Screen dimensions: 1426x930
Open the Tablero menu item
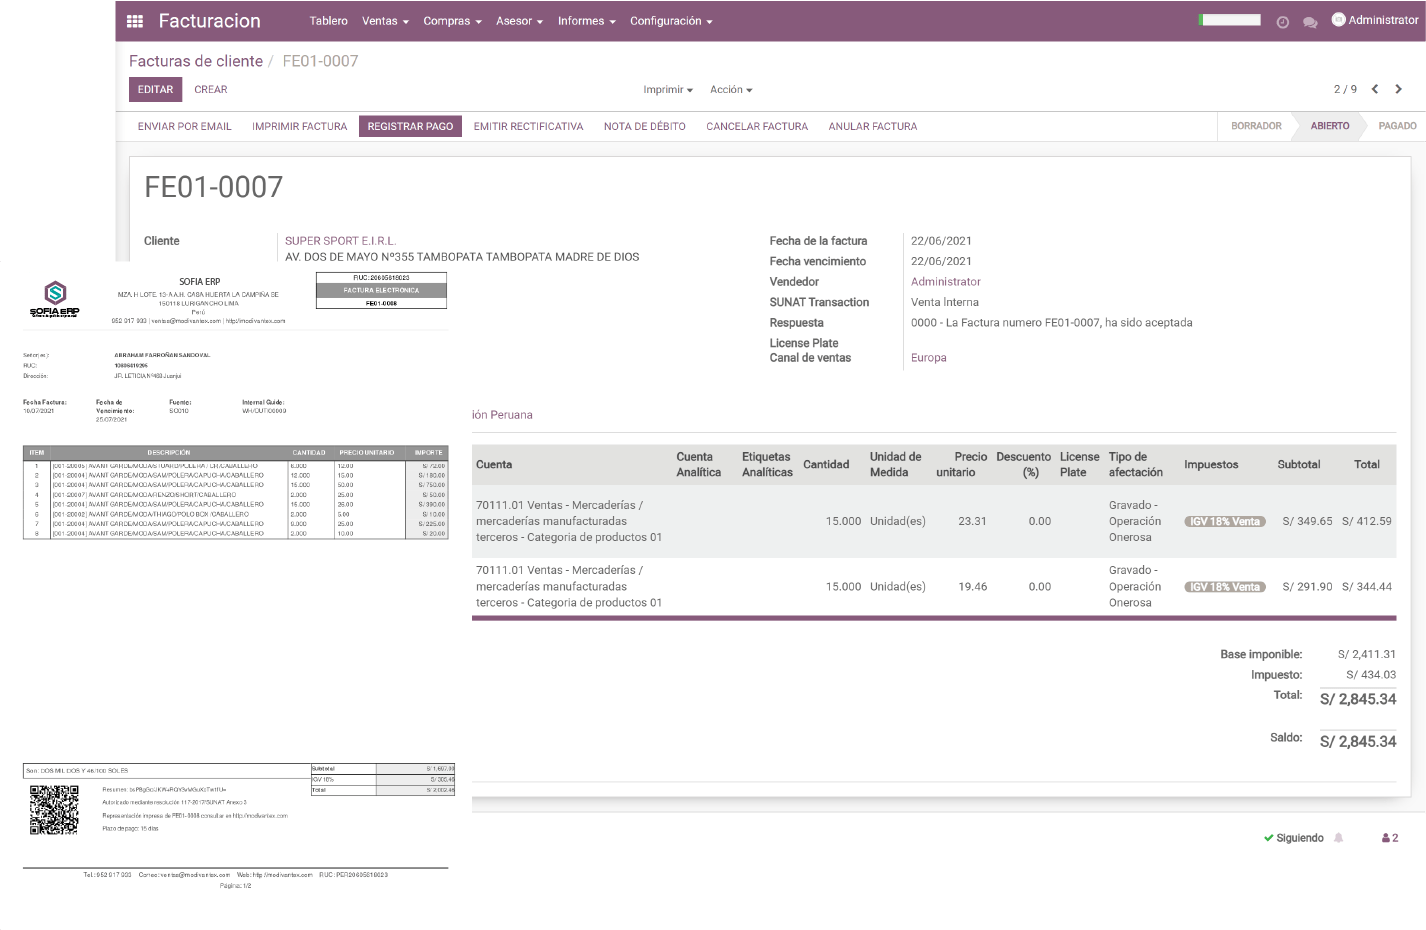(329, 20)
